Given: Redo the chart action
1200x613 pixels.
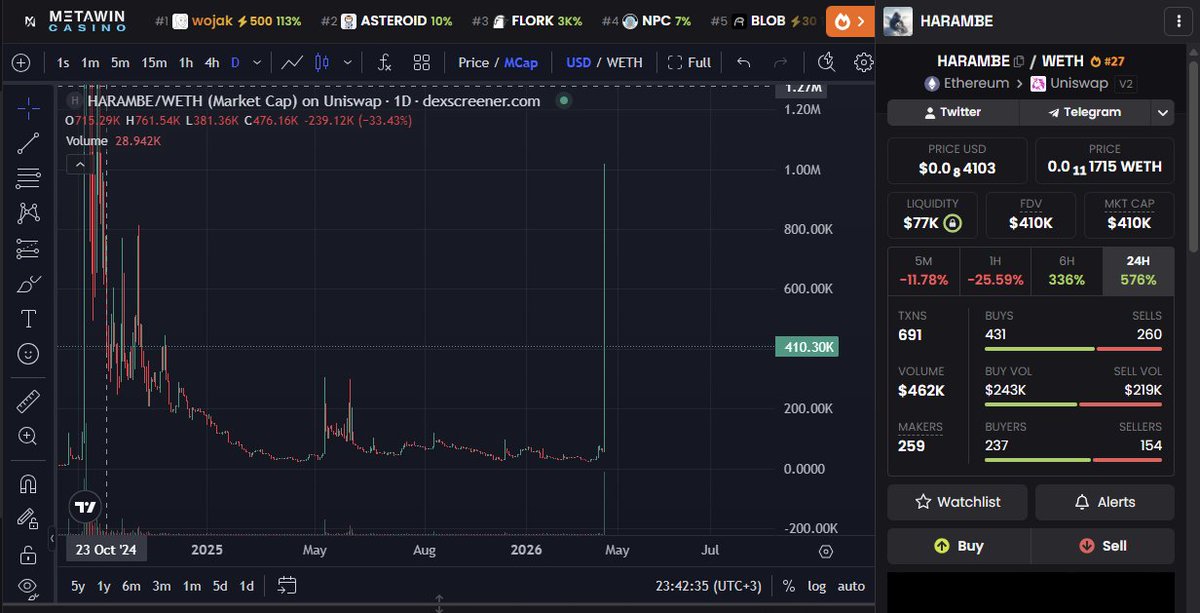Looking at the screenshot, I should [x=781, y=63].
